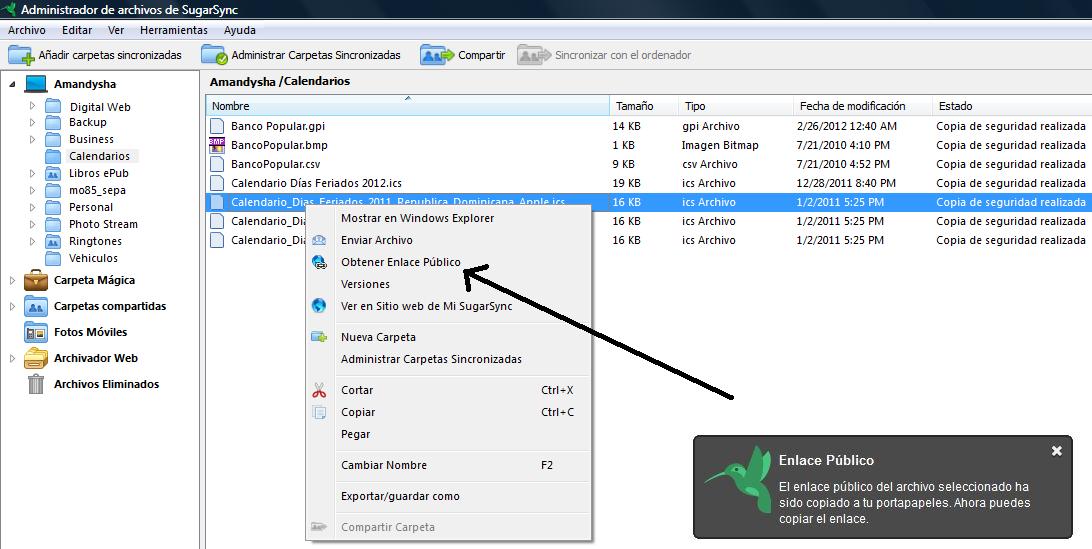Select Administrar Carpetas Sincronizadas in context menu
This screenshot has width=1092, height=549.
coord(431,359)
